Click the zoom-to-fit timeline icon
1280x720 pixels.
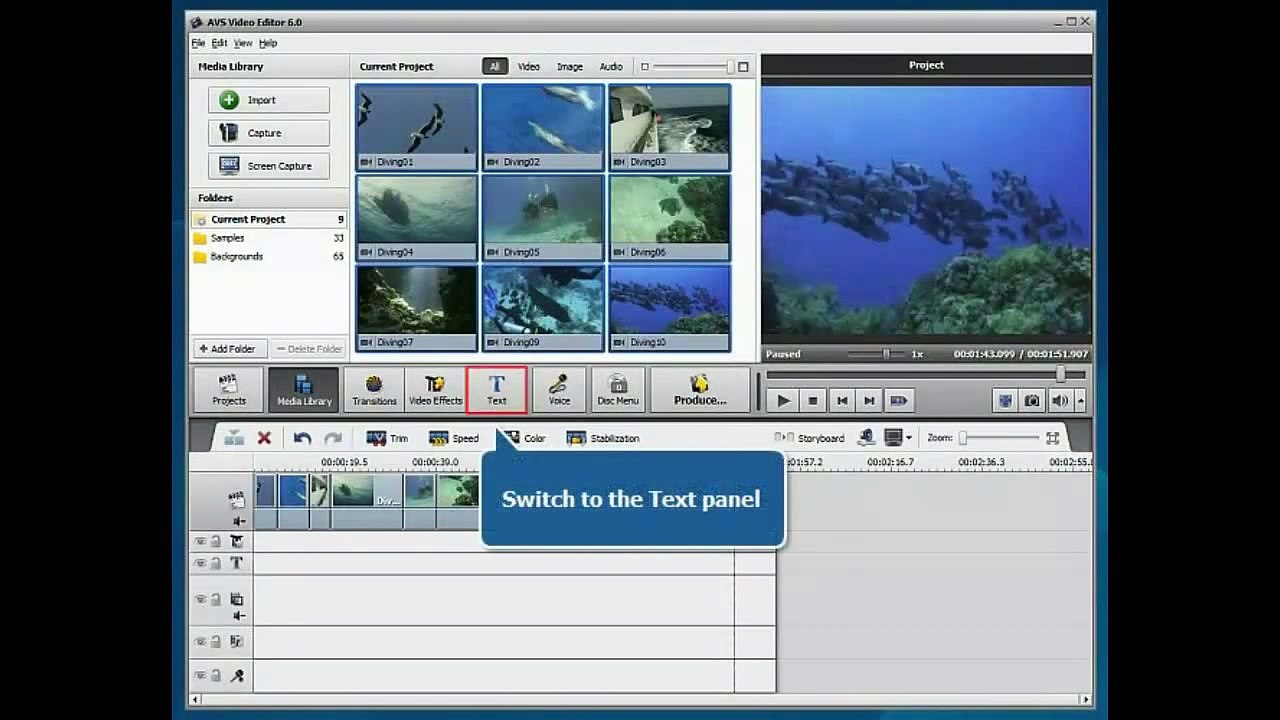(1052, 438)
